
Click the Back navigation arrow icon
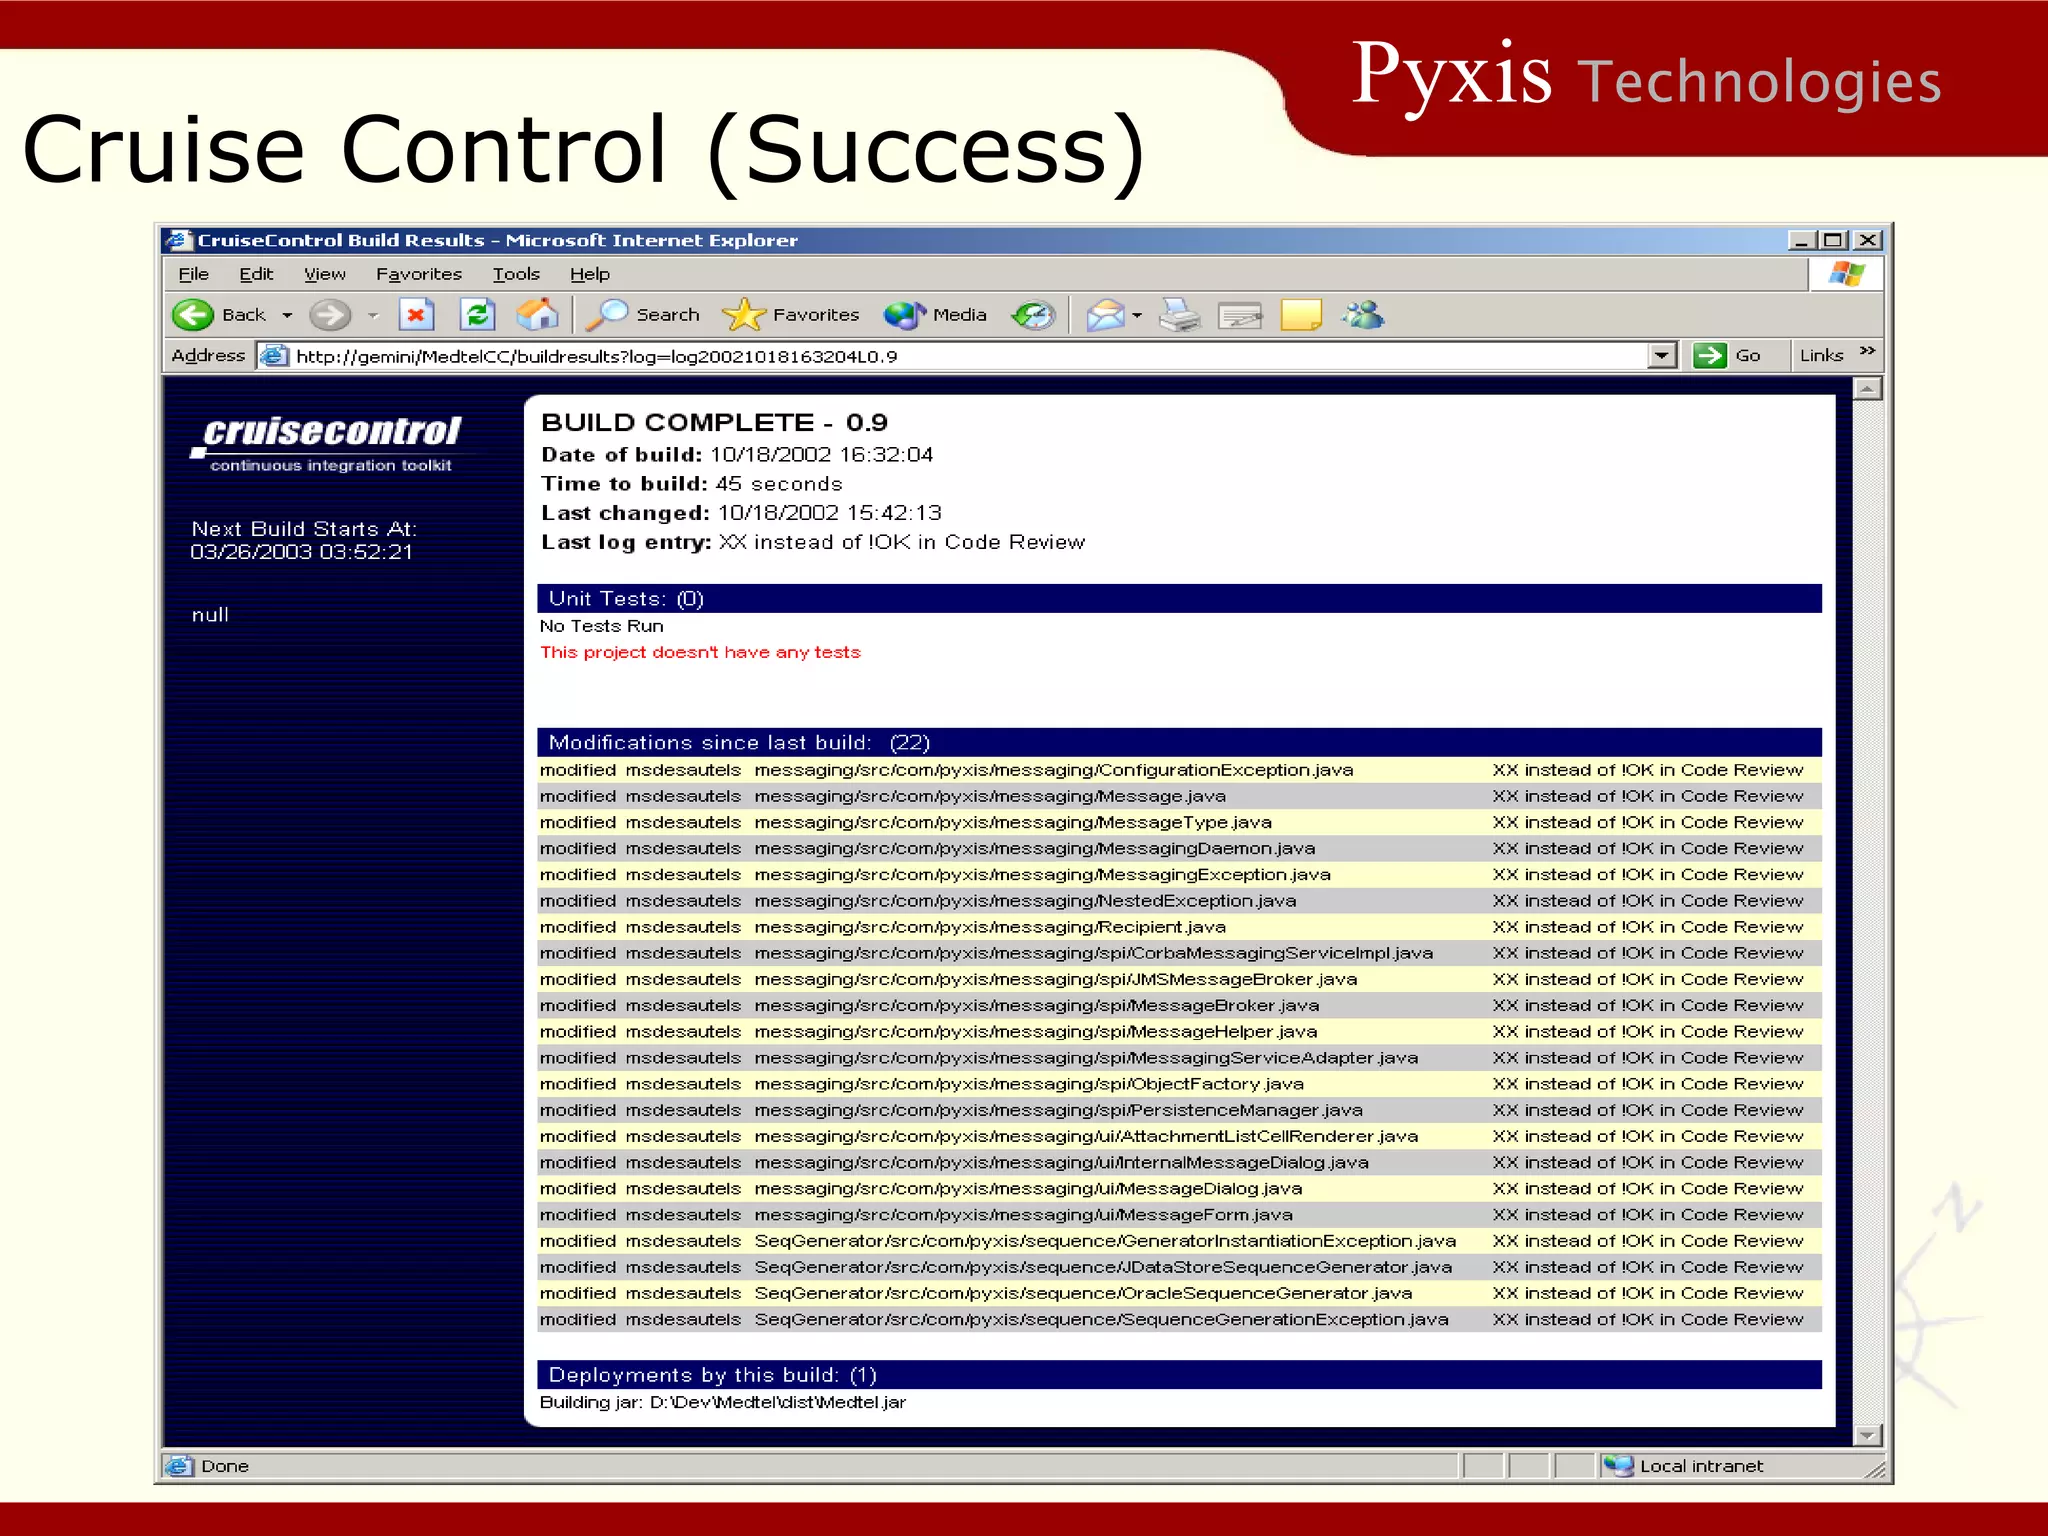[194, 315]
